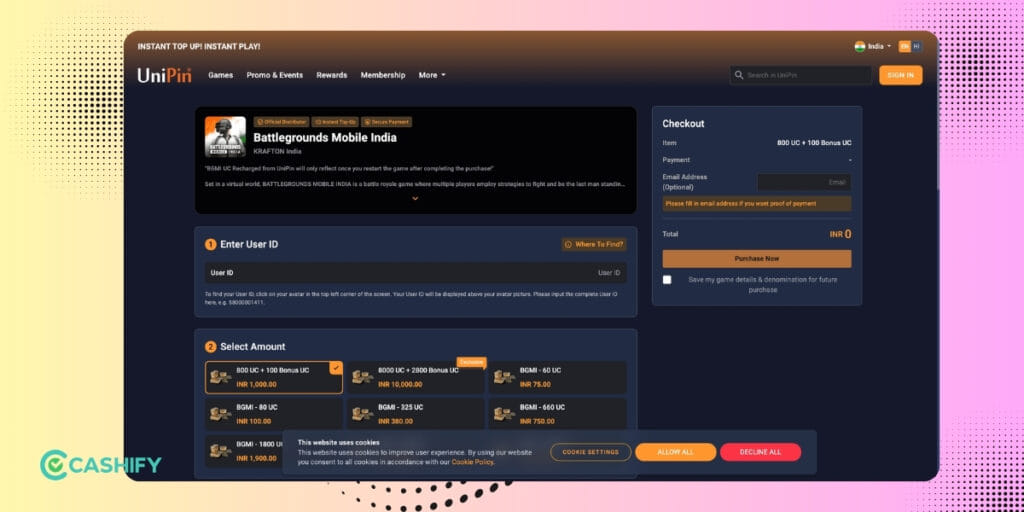Expand the game description chevron
Viewport: 1024px width, 512px height.
[415, 199]
